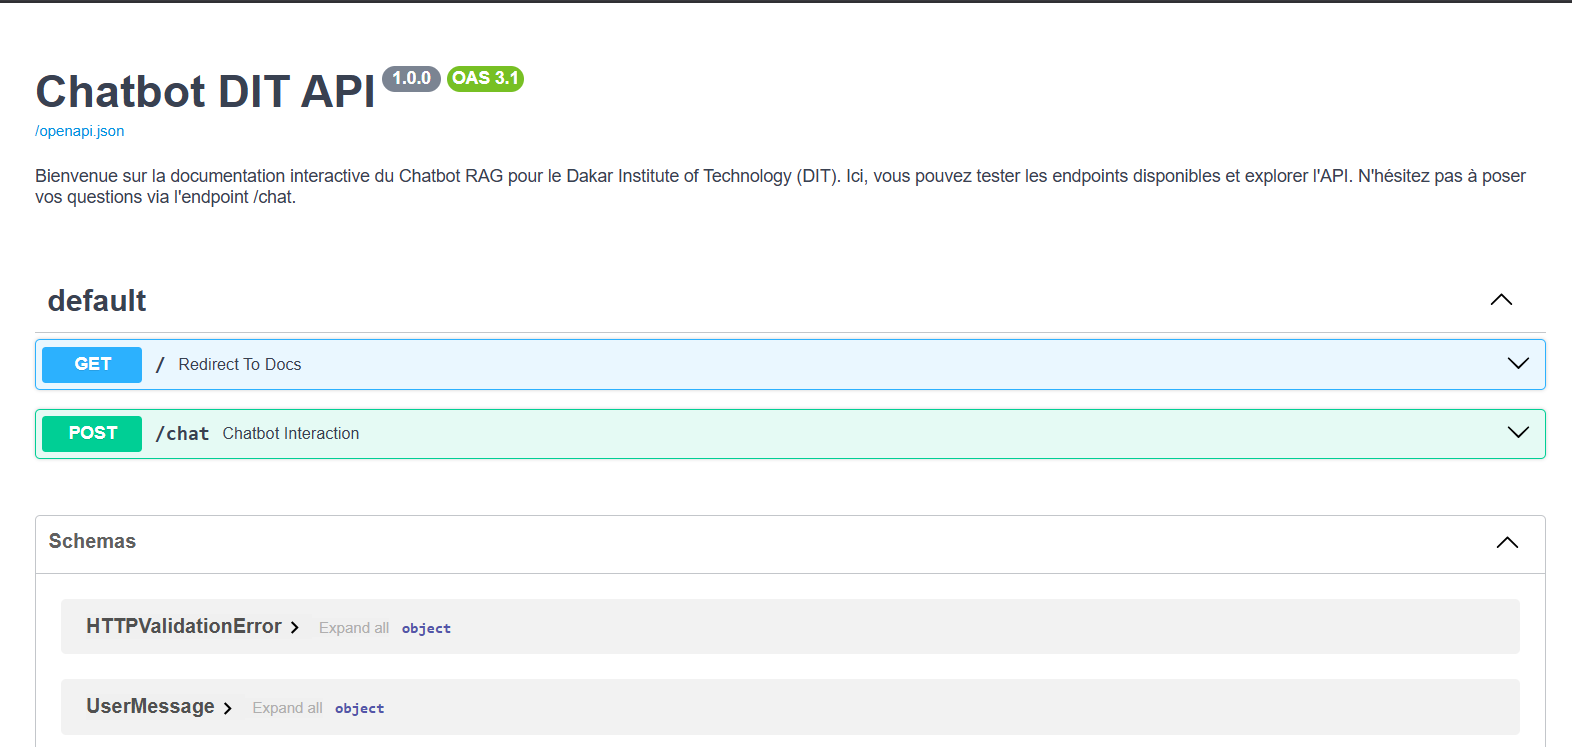The width and height of the screenshot is (1572, 747).
Task: Click Expand all for HTTPValidationError
Action: (354, 628)
